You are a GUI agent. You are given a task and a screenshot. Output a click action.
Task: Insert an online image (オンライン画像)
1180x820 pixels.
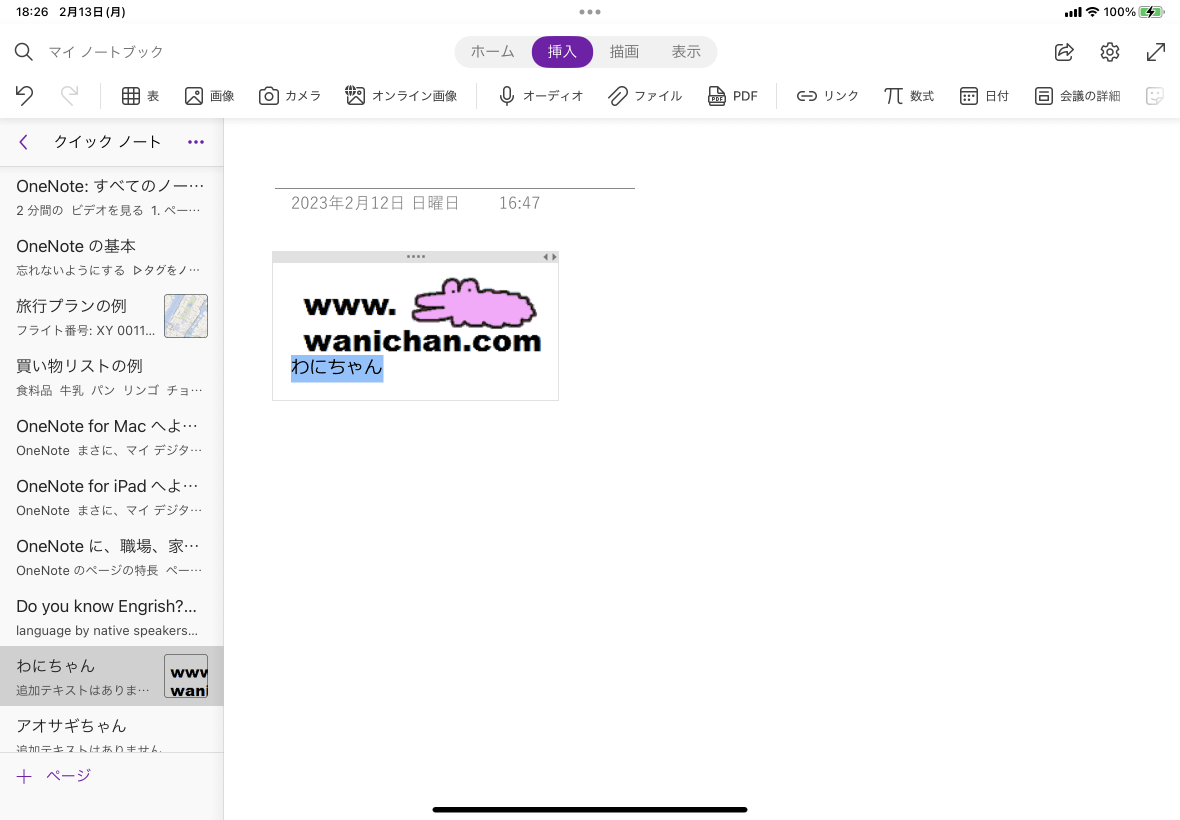(401, 96)
